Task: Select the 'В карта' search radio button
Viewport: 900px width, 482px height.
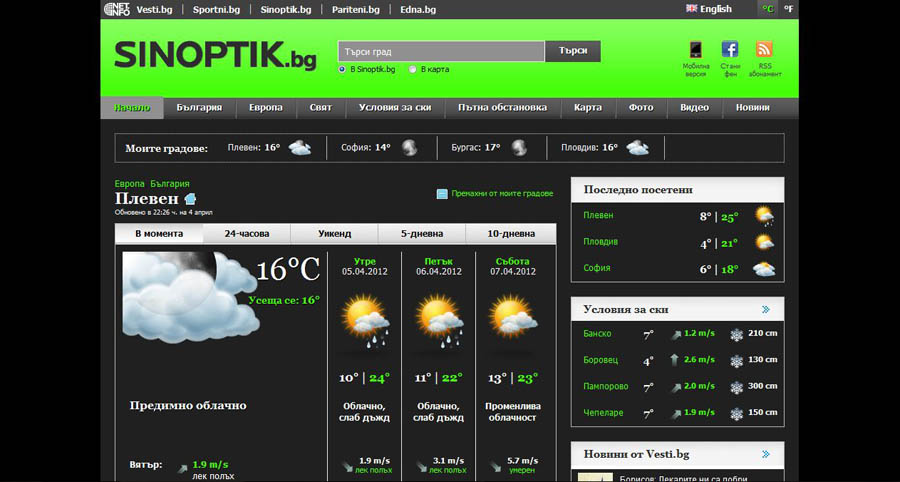Action: pyautogui.click(x=413, y=69)
